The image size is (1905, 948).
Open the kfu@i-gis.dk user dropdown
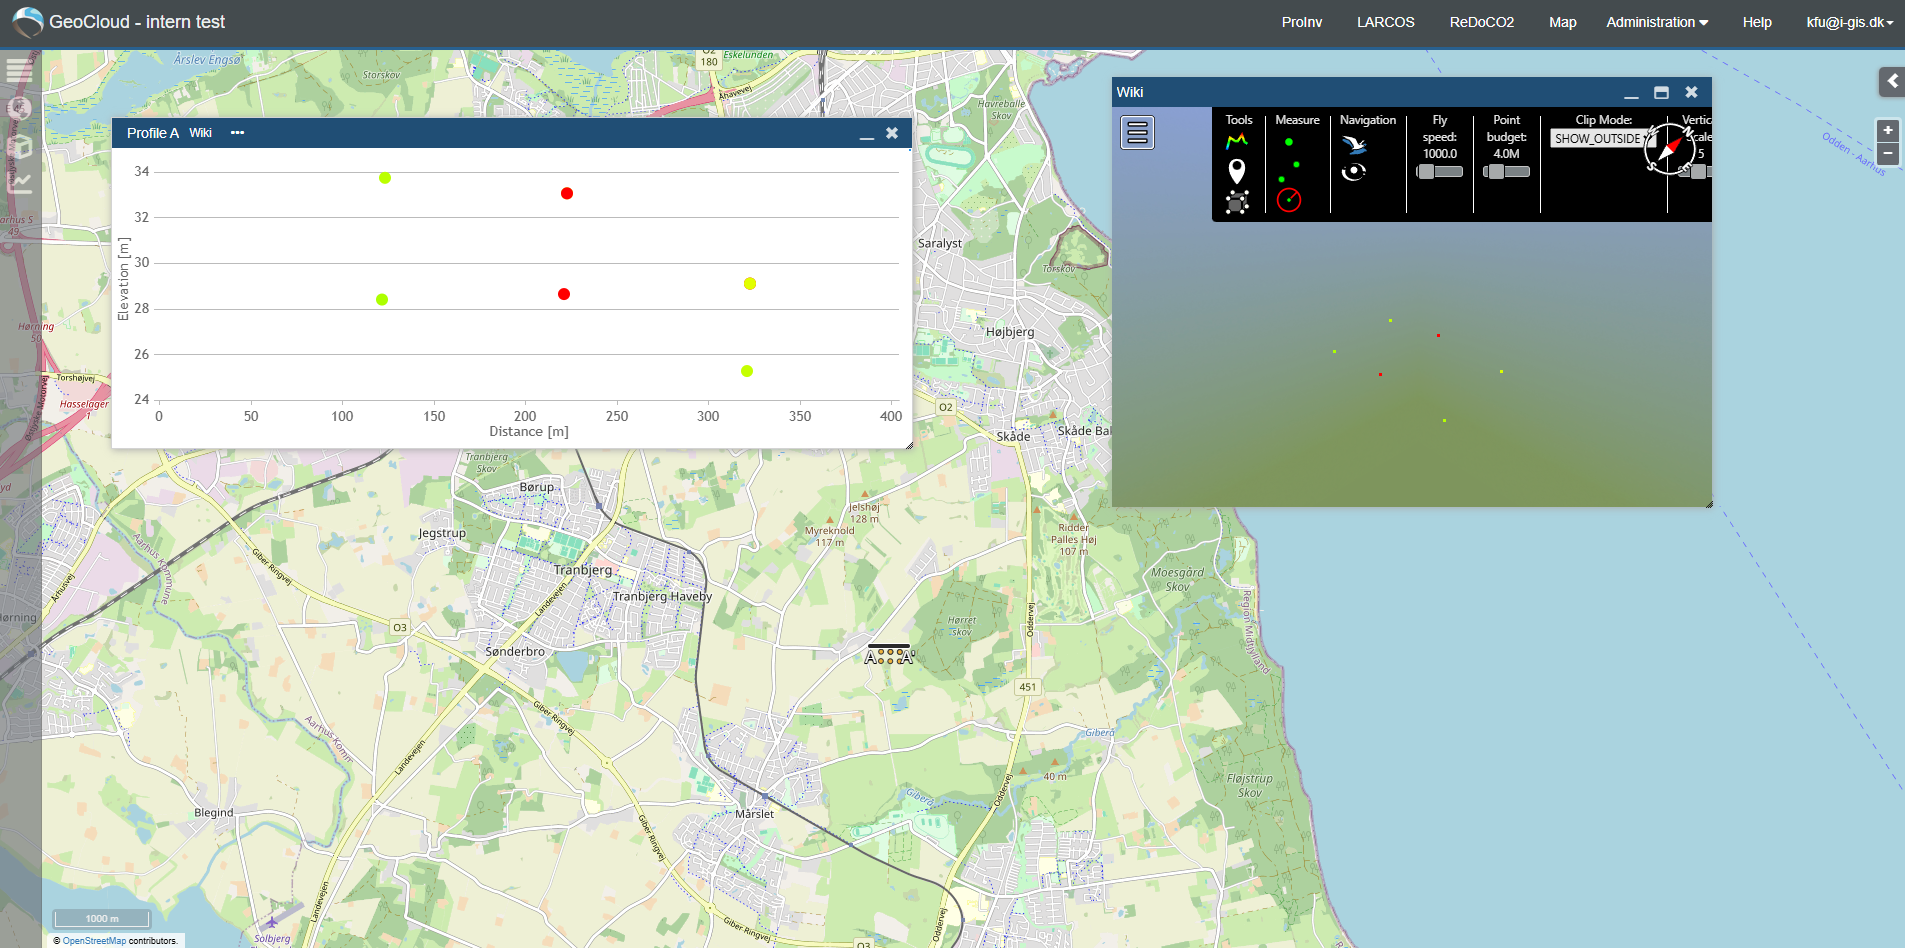click(1850, 22)
